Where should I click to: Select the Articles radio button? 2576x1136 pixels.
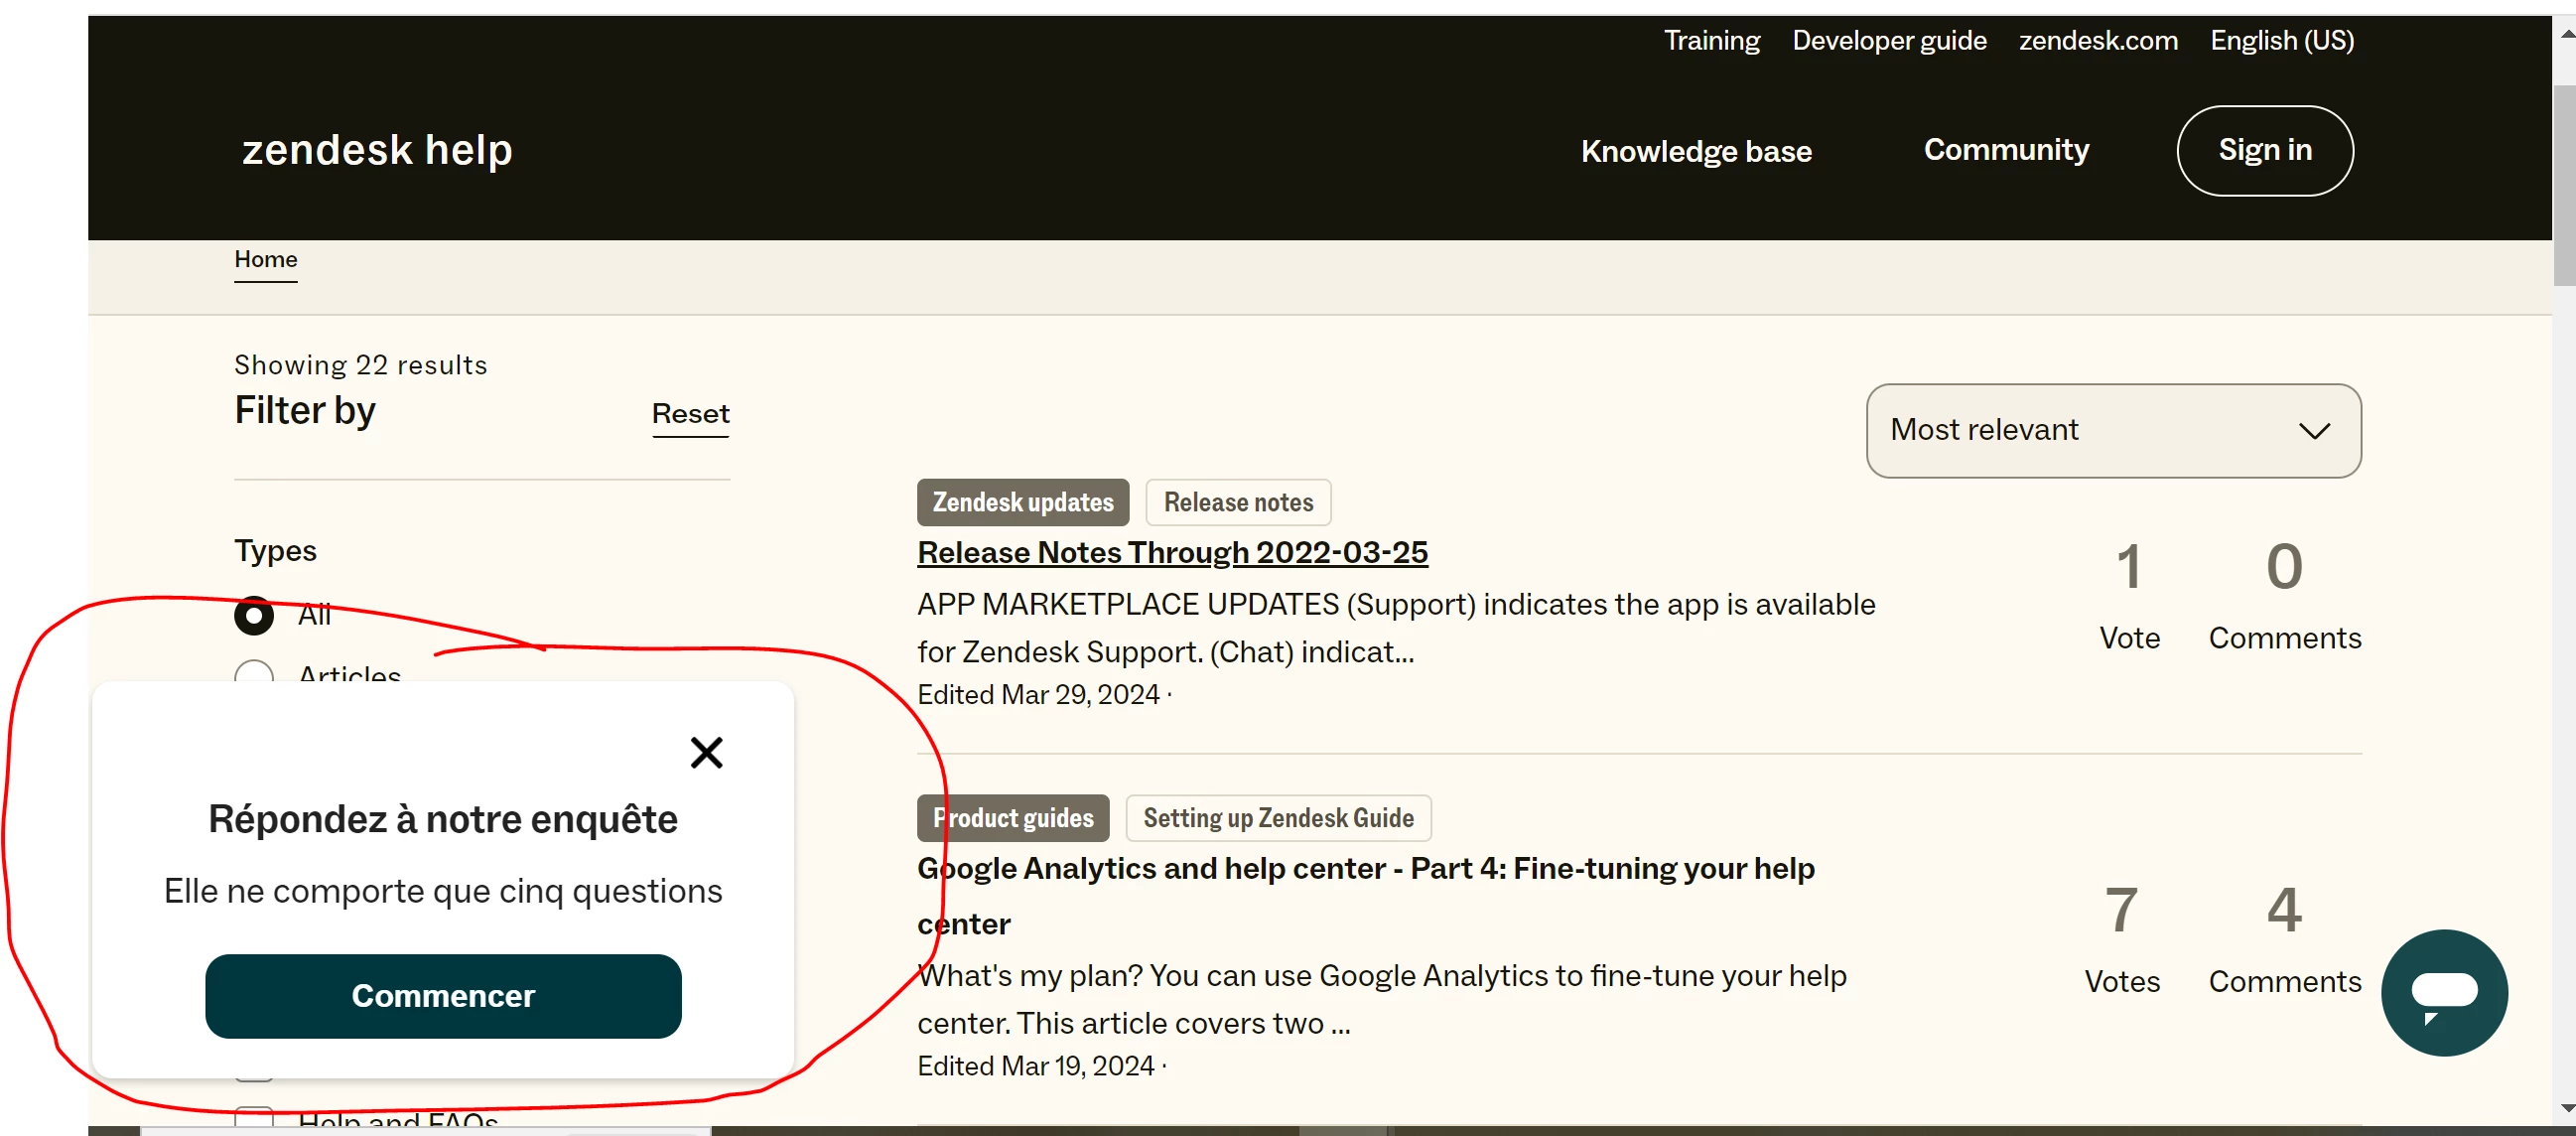pyautogui.click(x=254, y=674)
